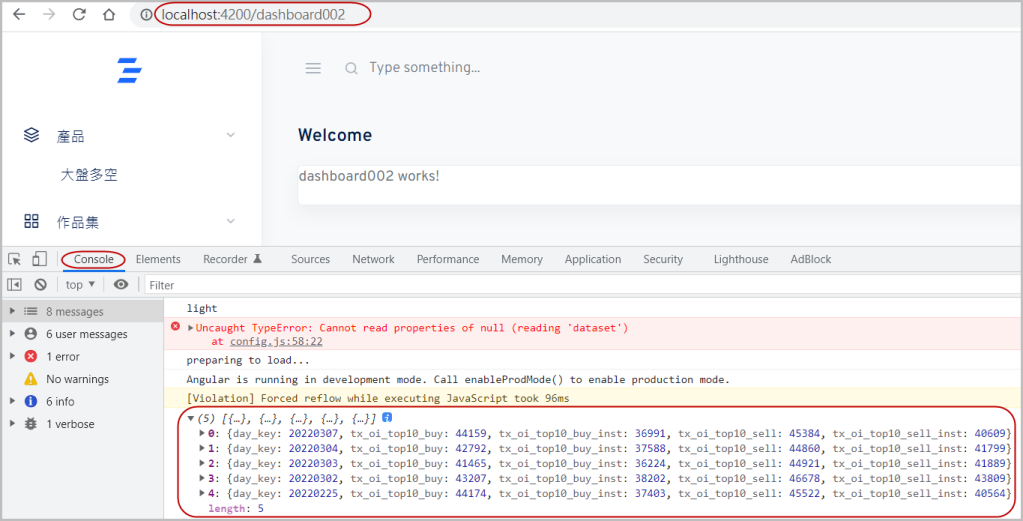Clear console with the clear icon
Screen dimensions: 1023x521
41,285
